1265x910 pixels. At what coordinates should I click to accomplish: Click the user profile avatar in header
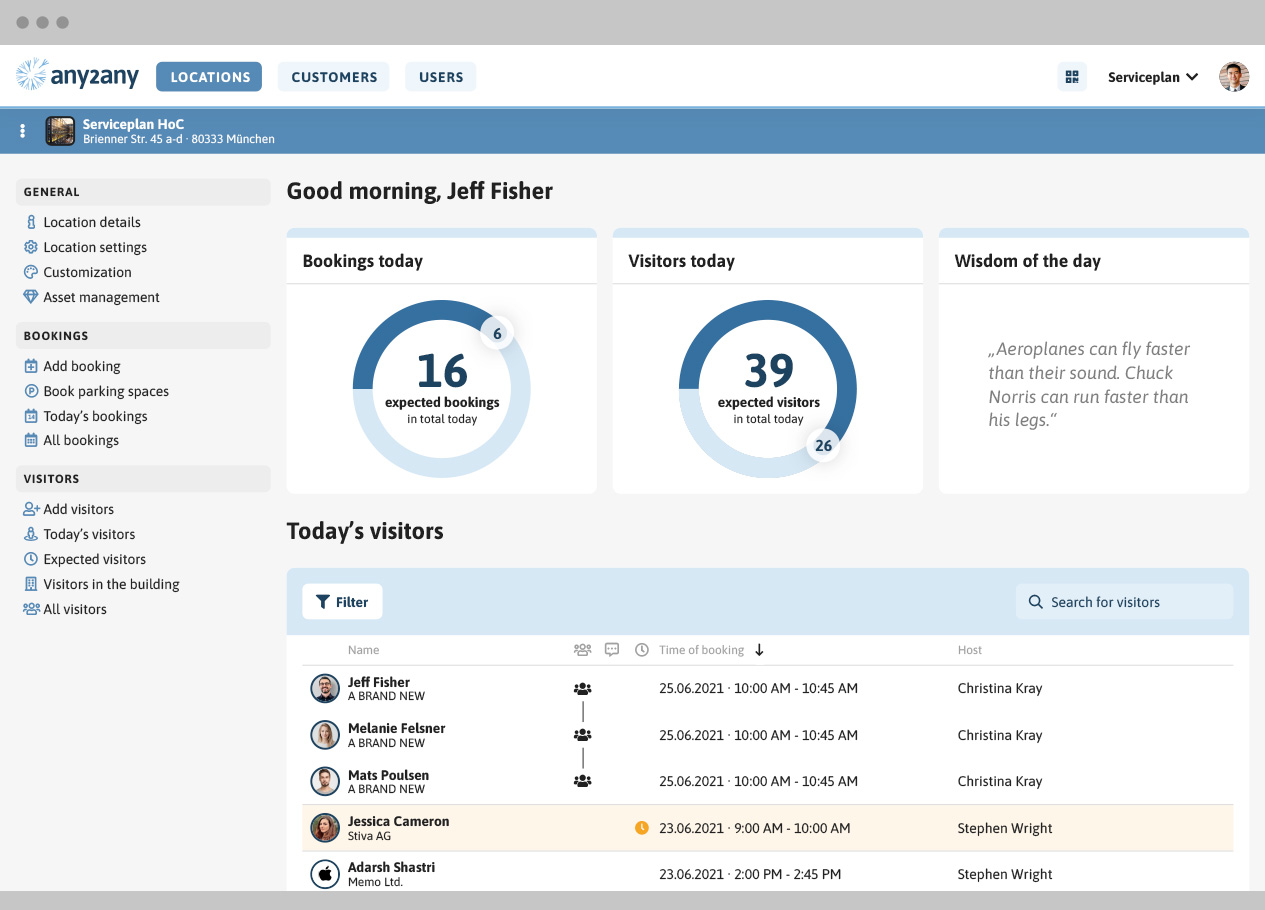[1233, 77]
